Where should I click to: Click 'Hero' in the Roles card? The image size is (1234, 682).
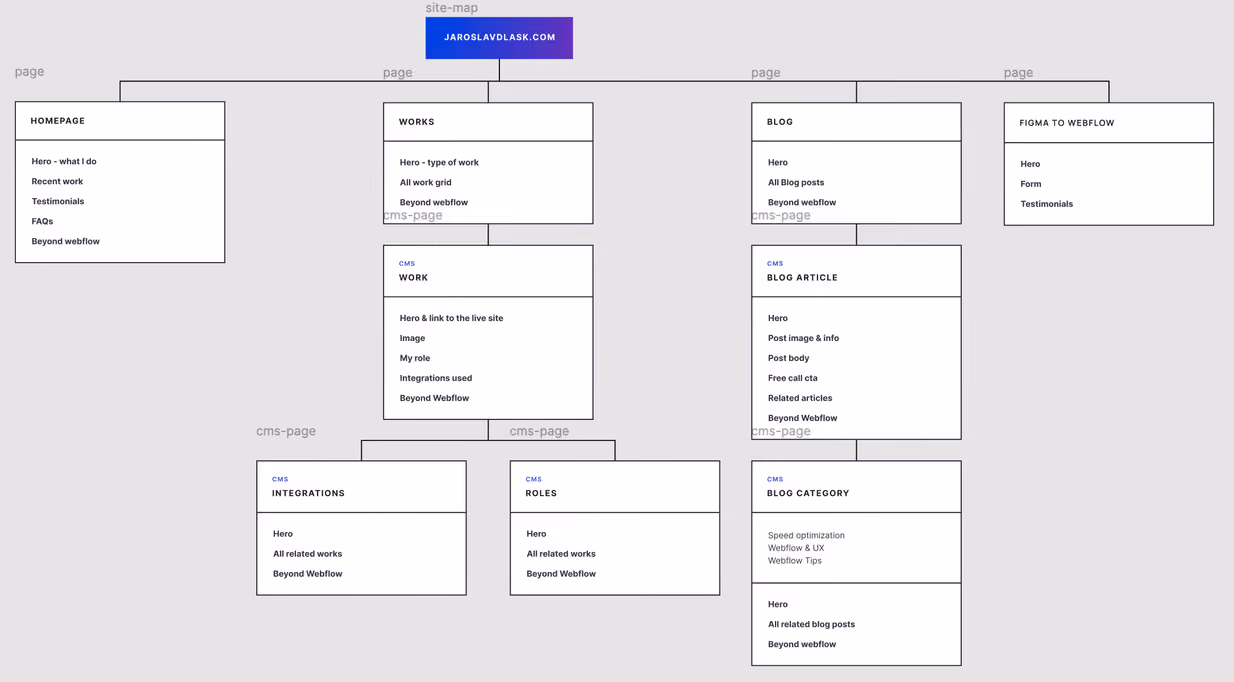pos(537,534)
